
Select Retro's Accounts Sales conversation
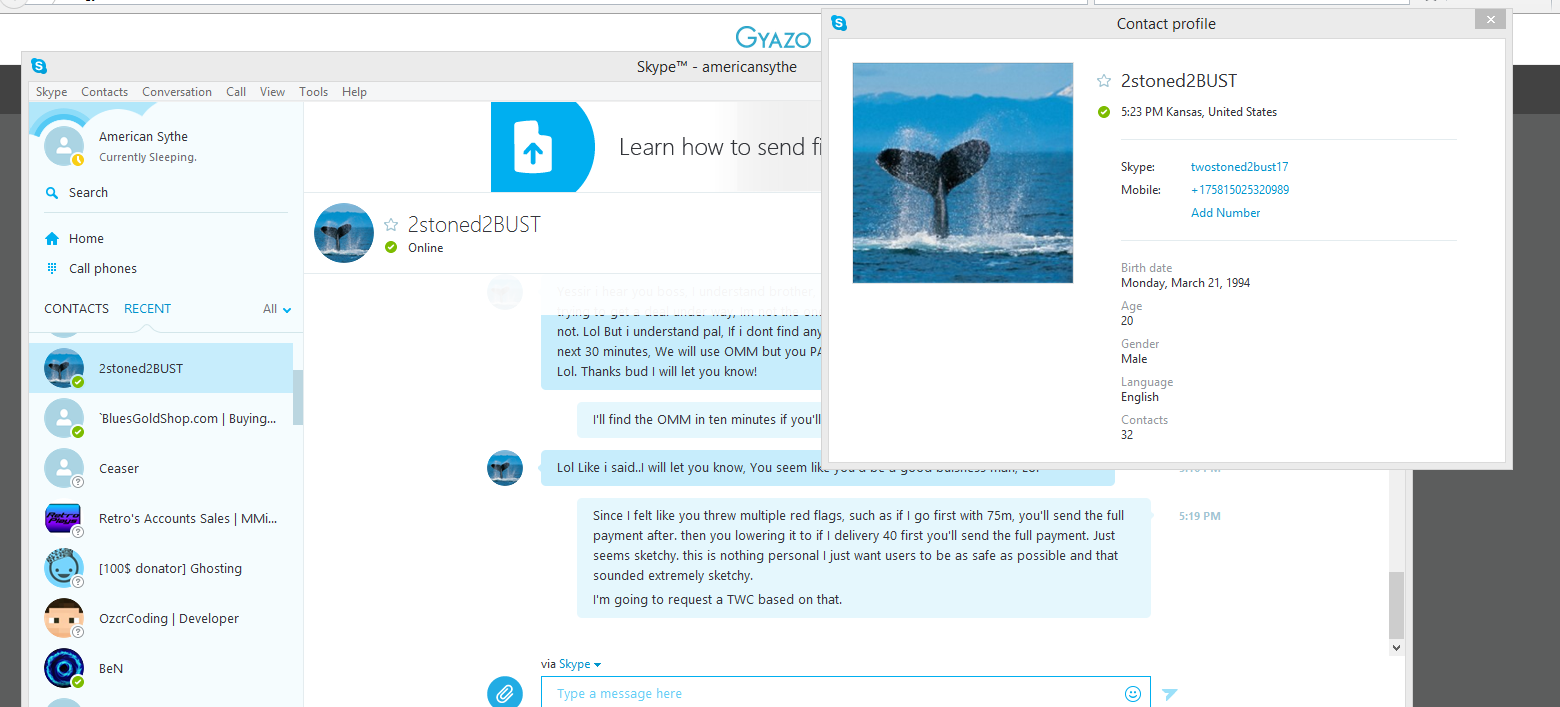(161, 518)
